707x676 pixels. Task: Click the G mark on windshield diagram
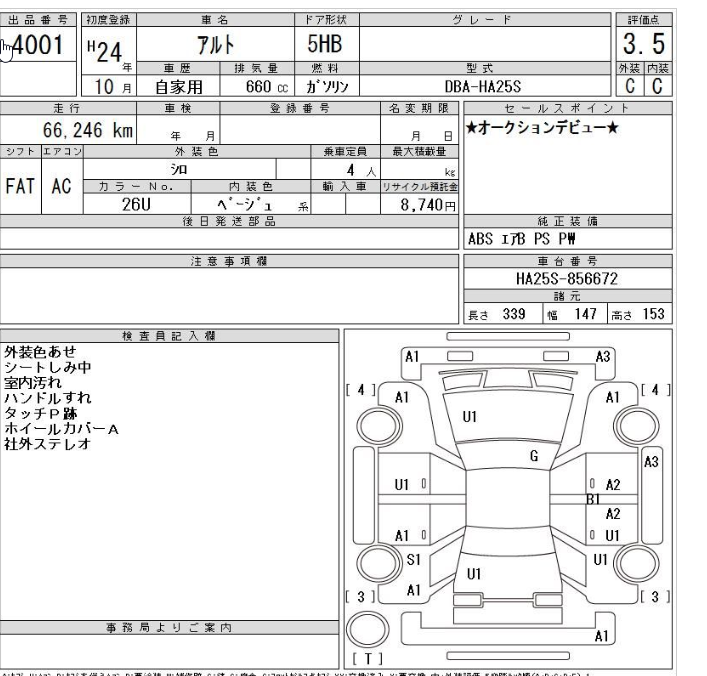point(537,455)
